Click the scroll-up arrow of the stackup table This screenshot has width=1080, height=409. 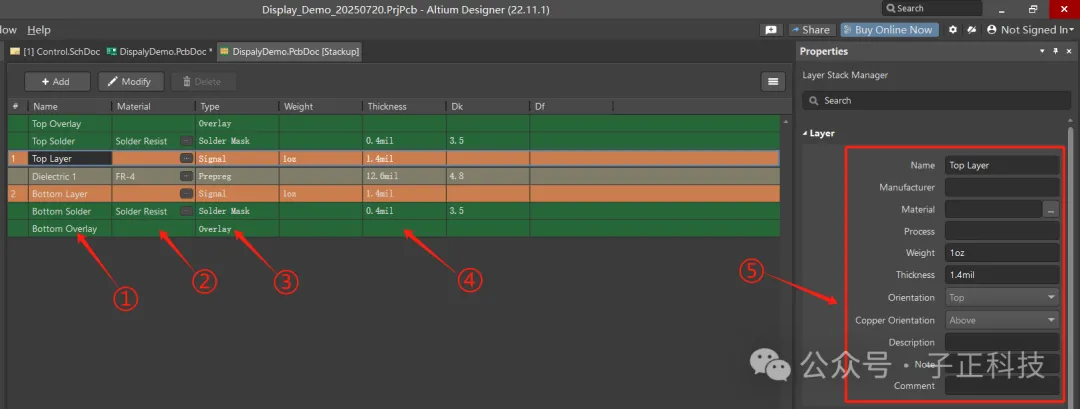coord(785,121)
